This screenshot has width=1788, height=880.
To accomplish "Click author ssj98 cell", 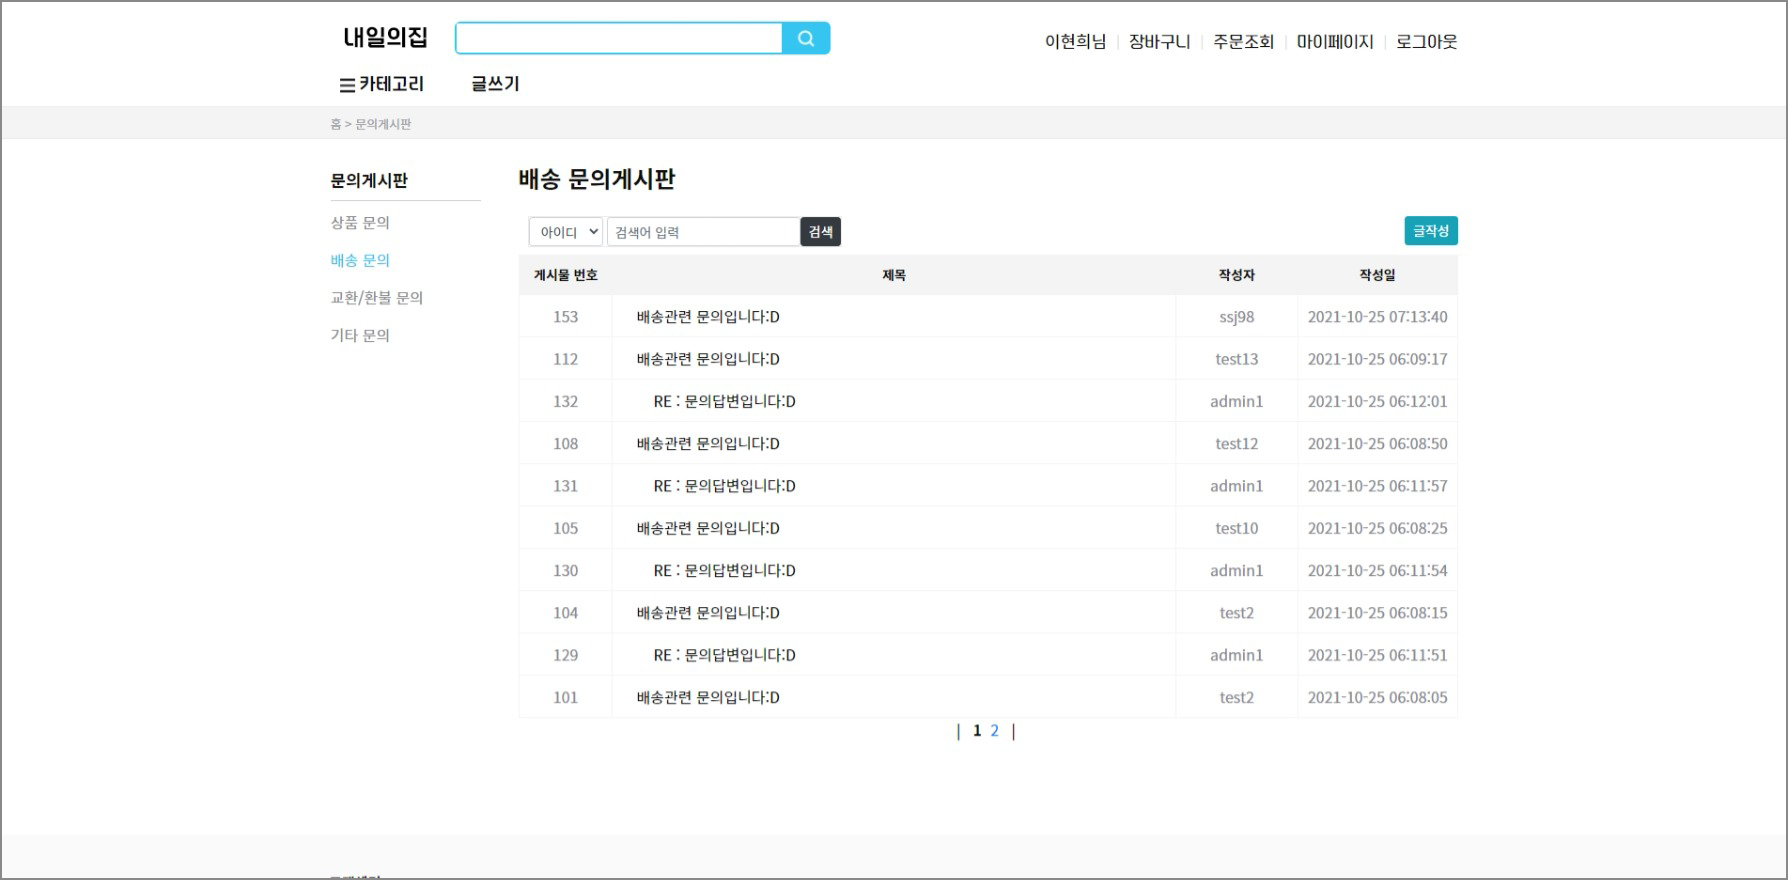I will tap(1237, 317).
